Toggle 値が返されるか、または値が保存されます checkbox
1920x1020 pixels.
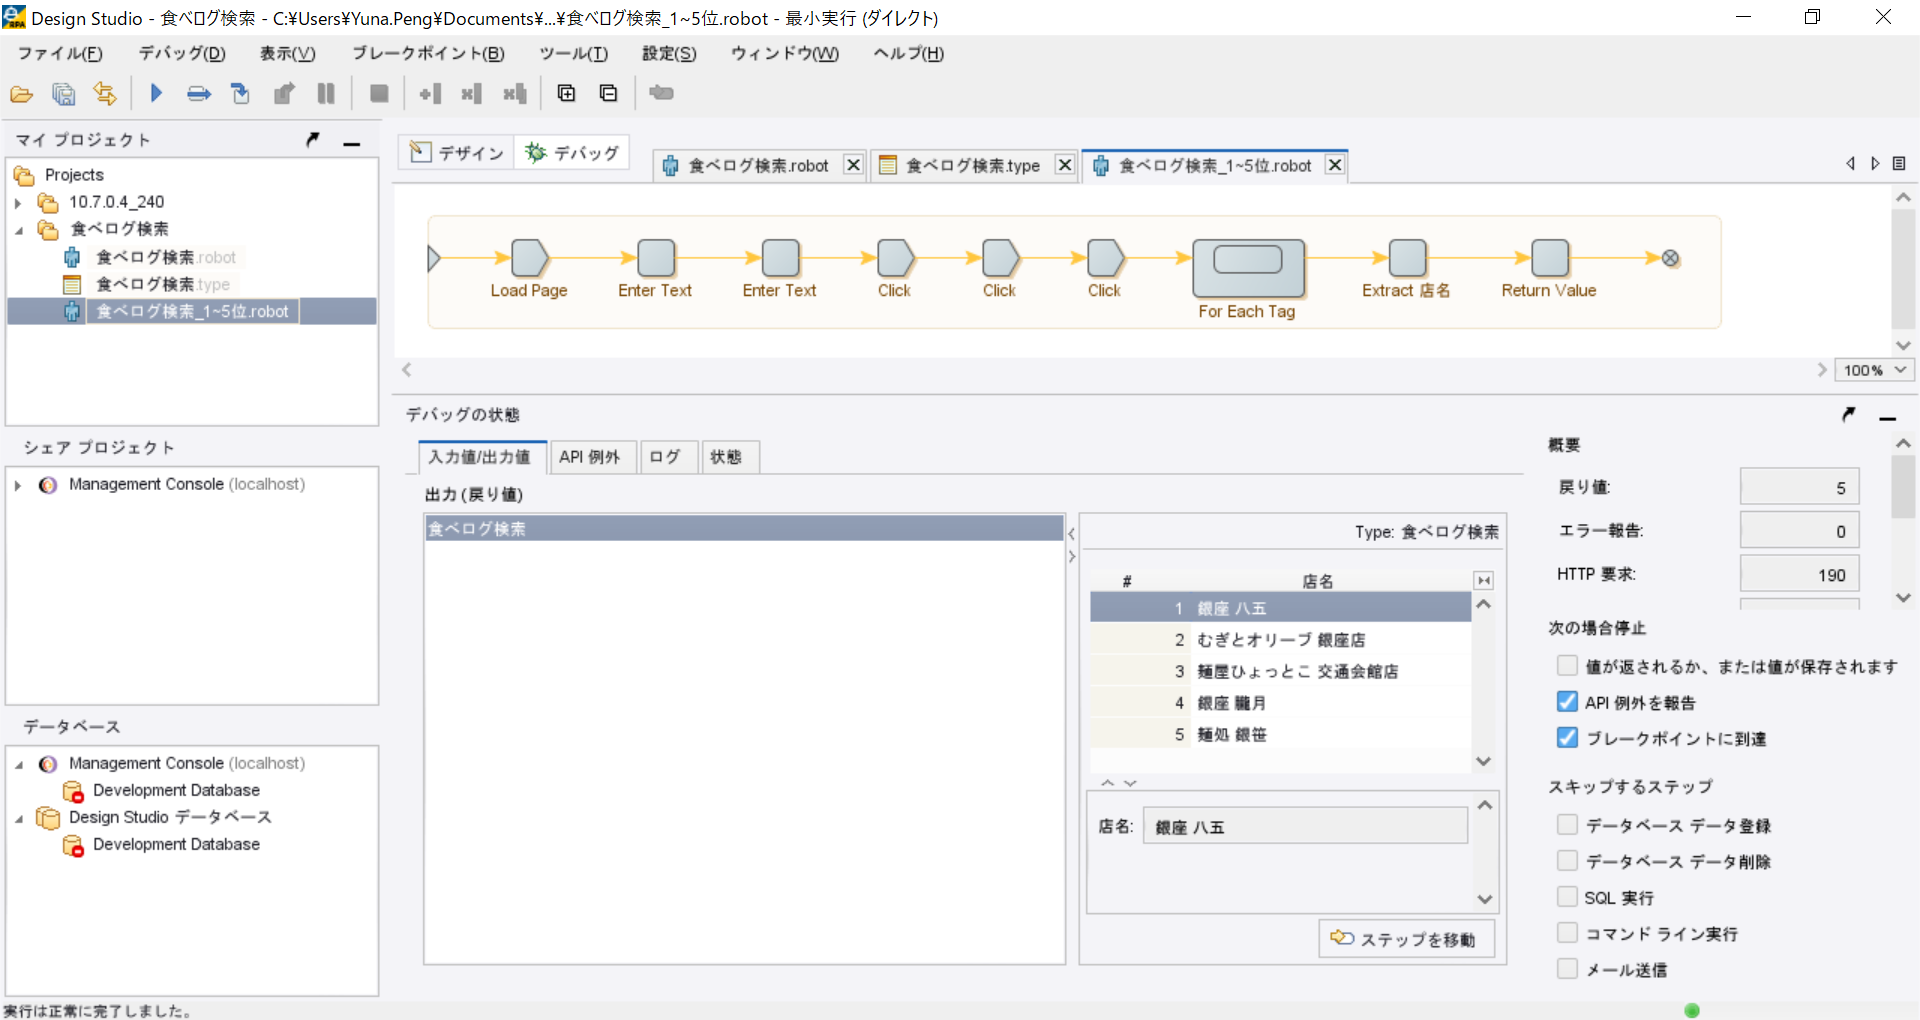(x=1567, y=666)
